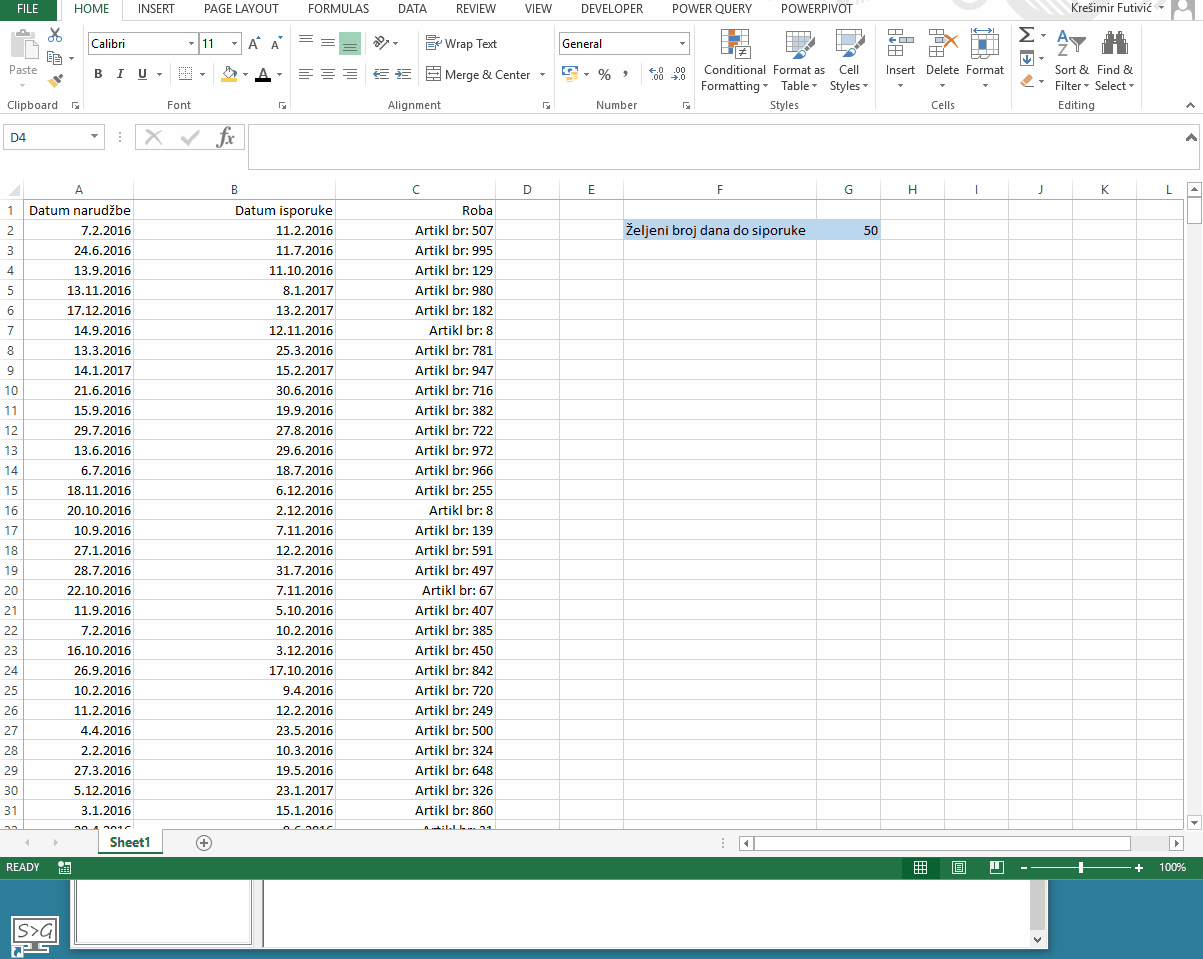Switch to the POWER QUERY tab
Screen dimensions: 1203x959
click(712, 9)
